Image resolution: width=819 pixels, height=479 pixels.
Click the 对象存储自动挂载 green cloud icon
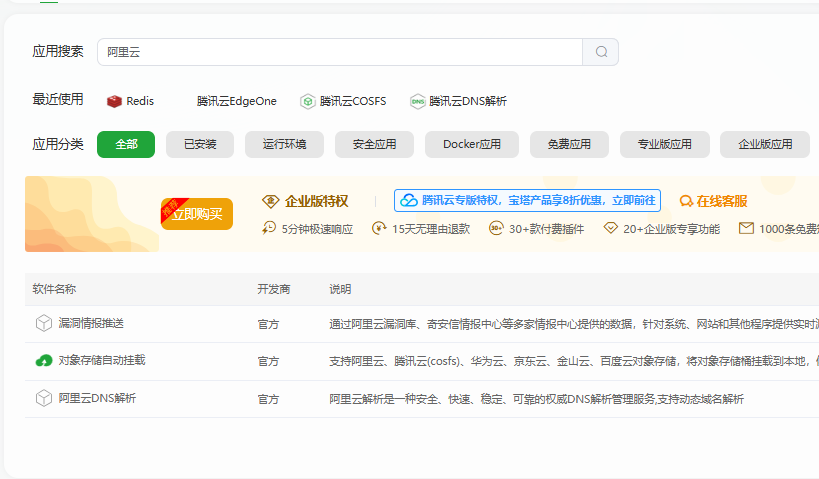pyautogui.click(x=44, y=360)
